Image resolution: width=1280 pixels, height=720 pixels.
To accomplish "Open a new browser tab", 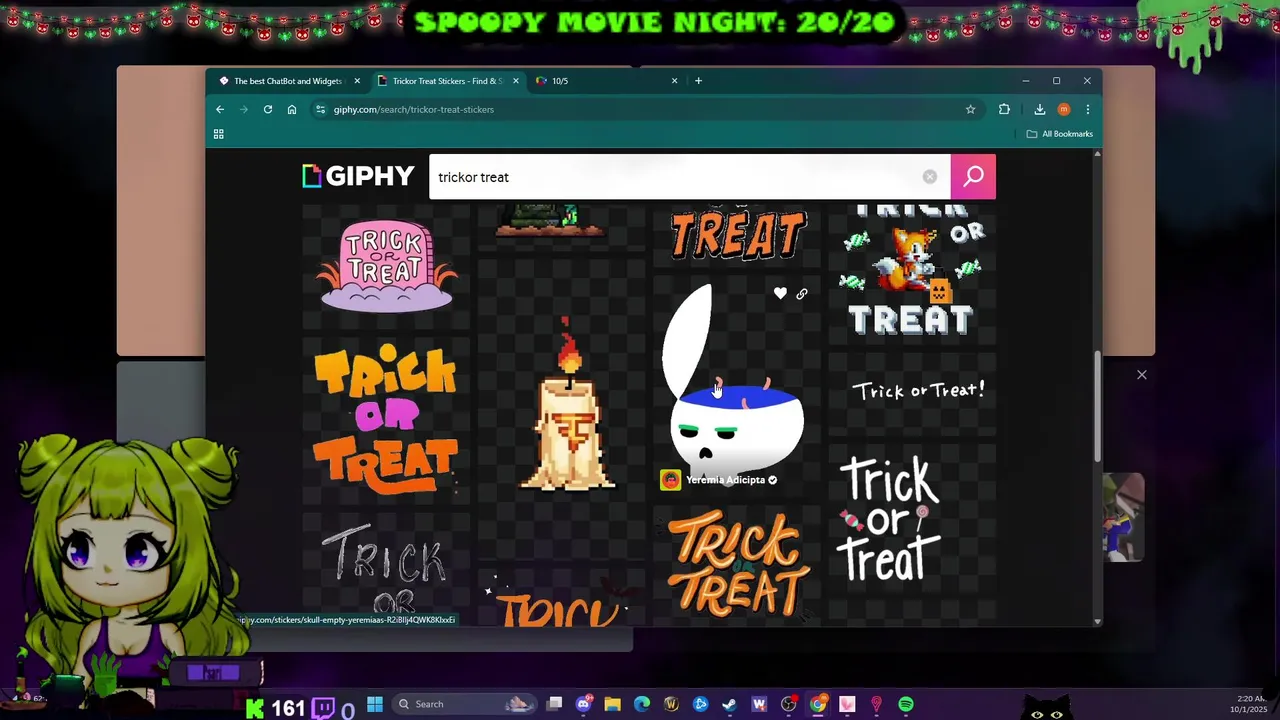I will coord(698,81).
